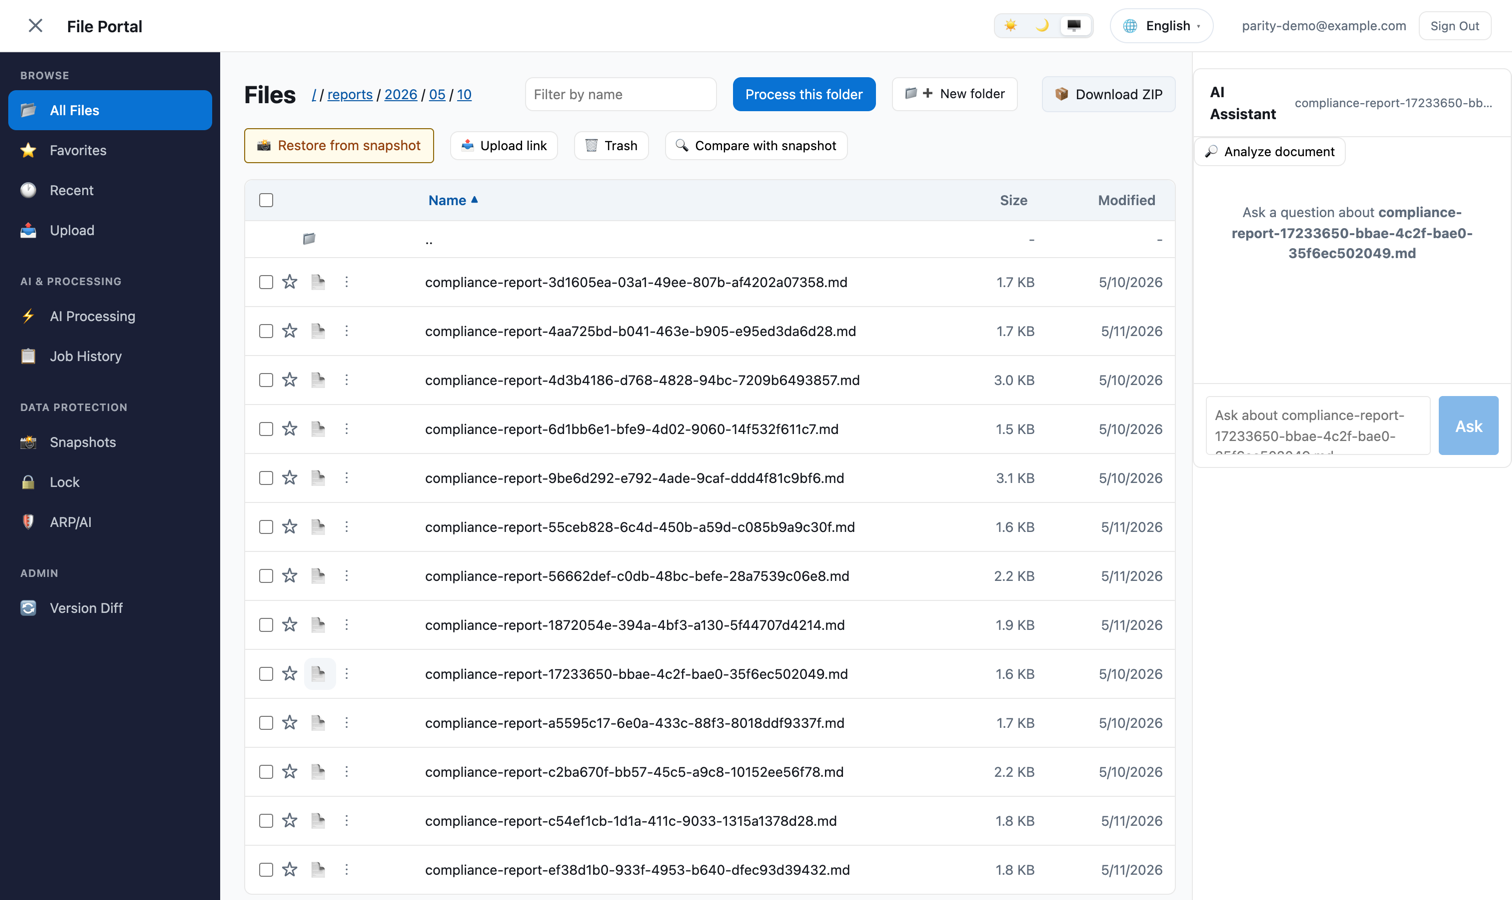Screen dimensions: 1512x900
Task: Select system theme monitor icon
Action: (1074, 26)
